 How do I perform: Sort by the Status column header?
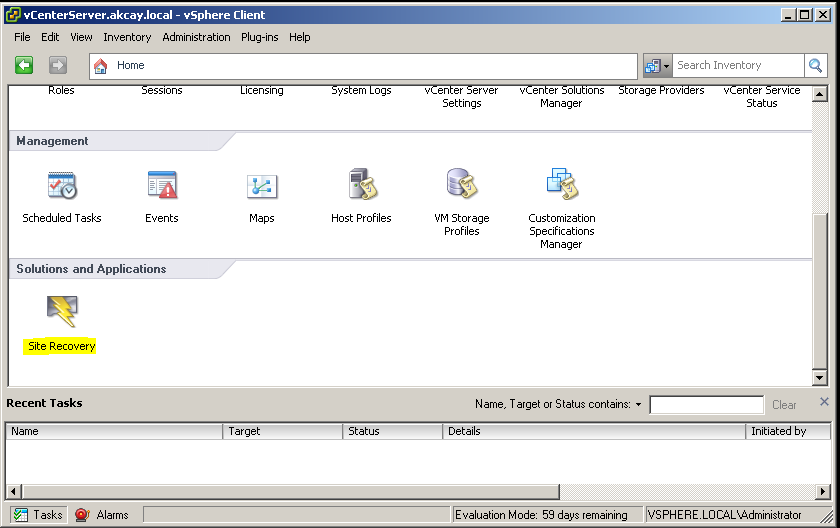393,431
